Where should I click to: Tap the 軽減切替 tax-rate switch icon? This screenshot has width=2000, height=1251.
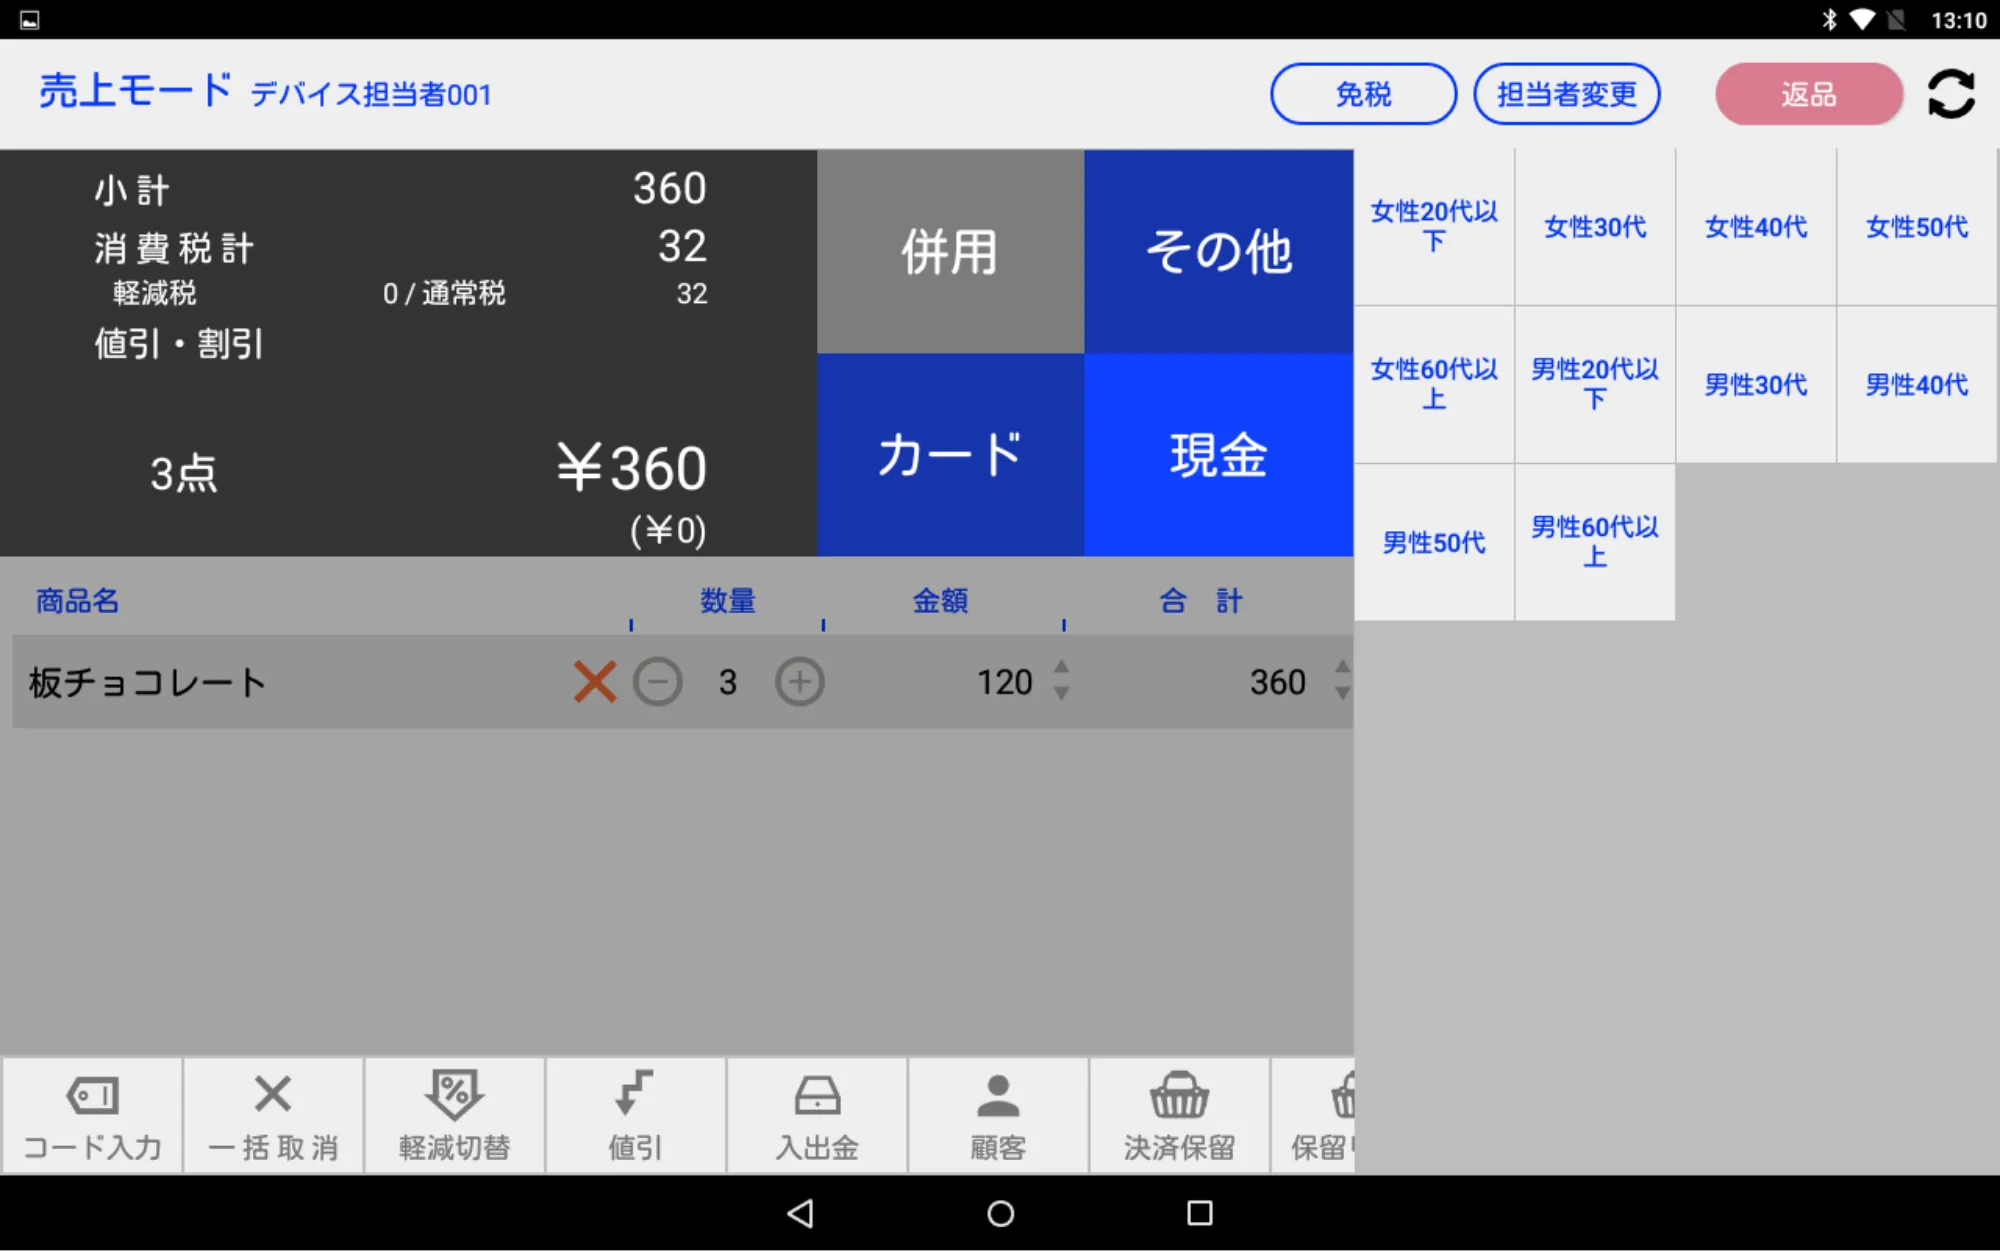coord(454,1113)
